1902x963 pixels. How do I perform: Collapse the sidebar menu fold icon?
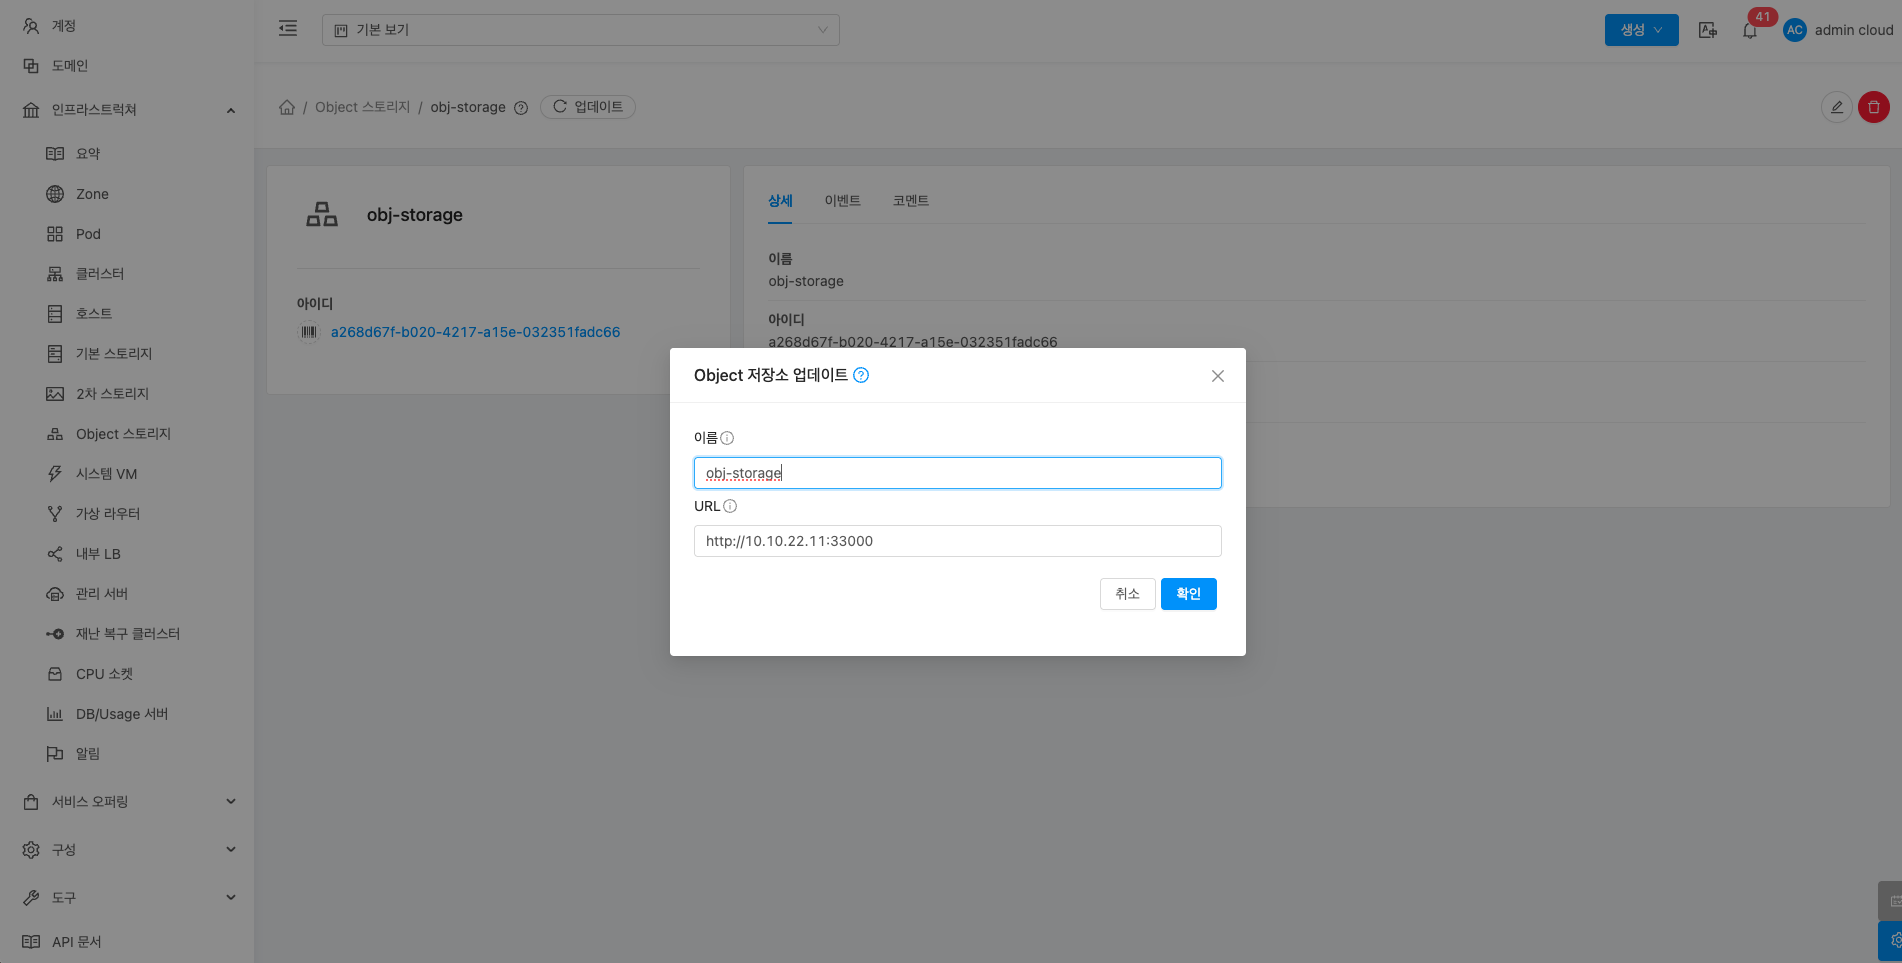click(x=288, y=29)
